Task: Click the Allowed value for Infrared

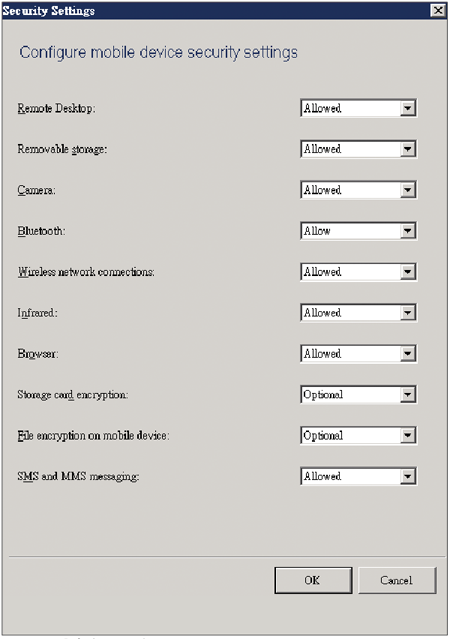Action: (322, 313)
